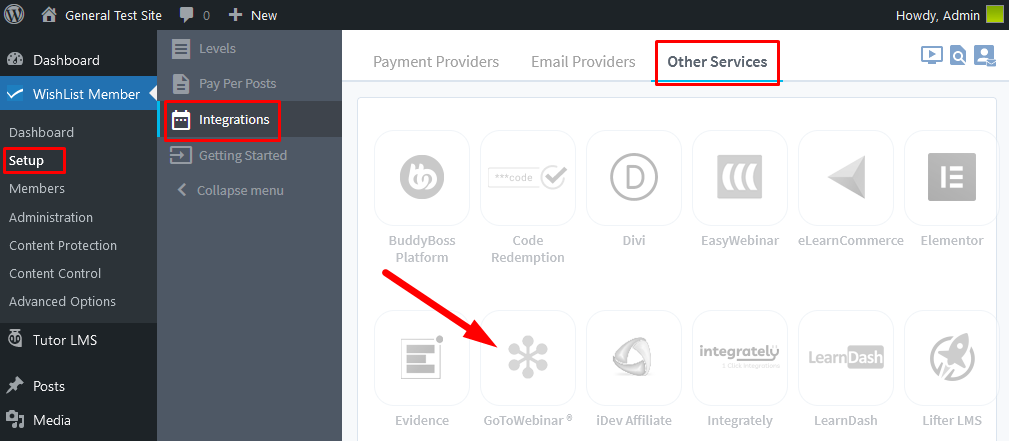Click the Pay Per Posts document icon

click(181, 84)
